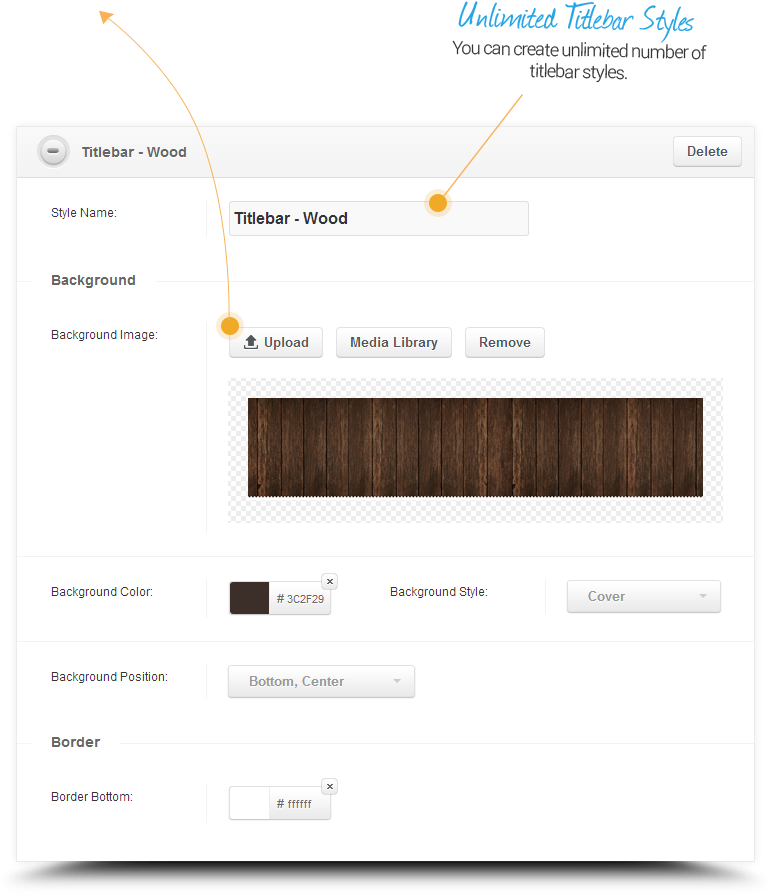Screen dimensions: 769x895
Task: Edit the 3C2F29 hex color field
Action: tap(300, 599)
